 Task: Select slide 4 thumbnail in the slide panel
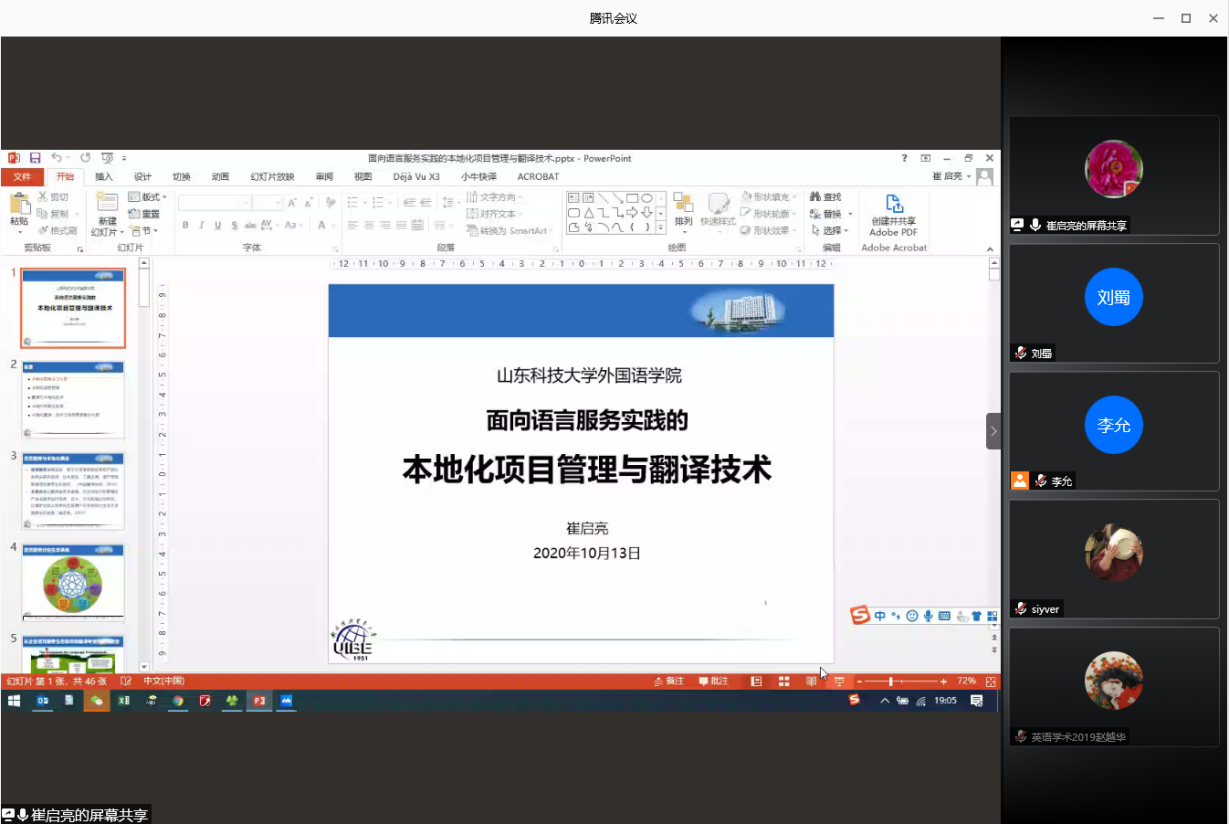click(73, 578)
